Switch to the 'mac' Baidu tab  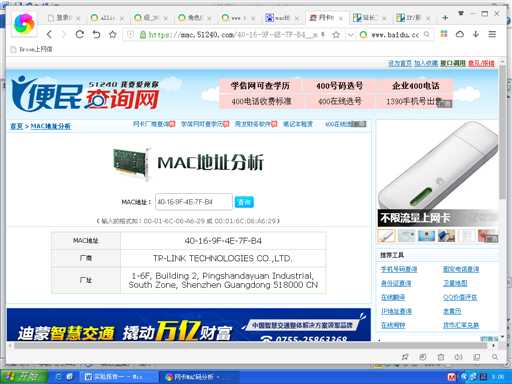pyautogui.click(x=282, y=18)
